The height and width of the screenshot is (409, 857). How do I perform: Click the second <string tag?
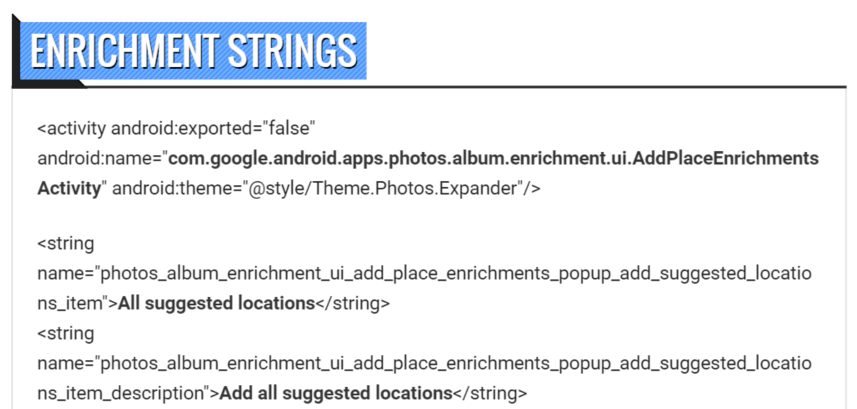[66, 331]
